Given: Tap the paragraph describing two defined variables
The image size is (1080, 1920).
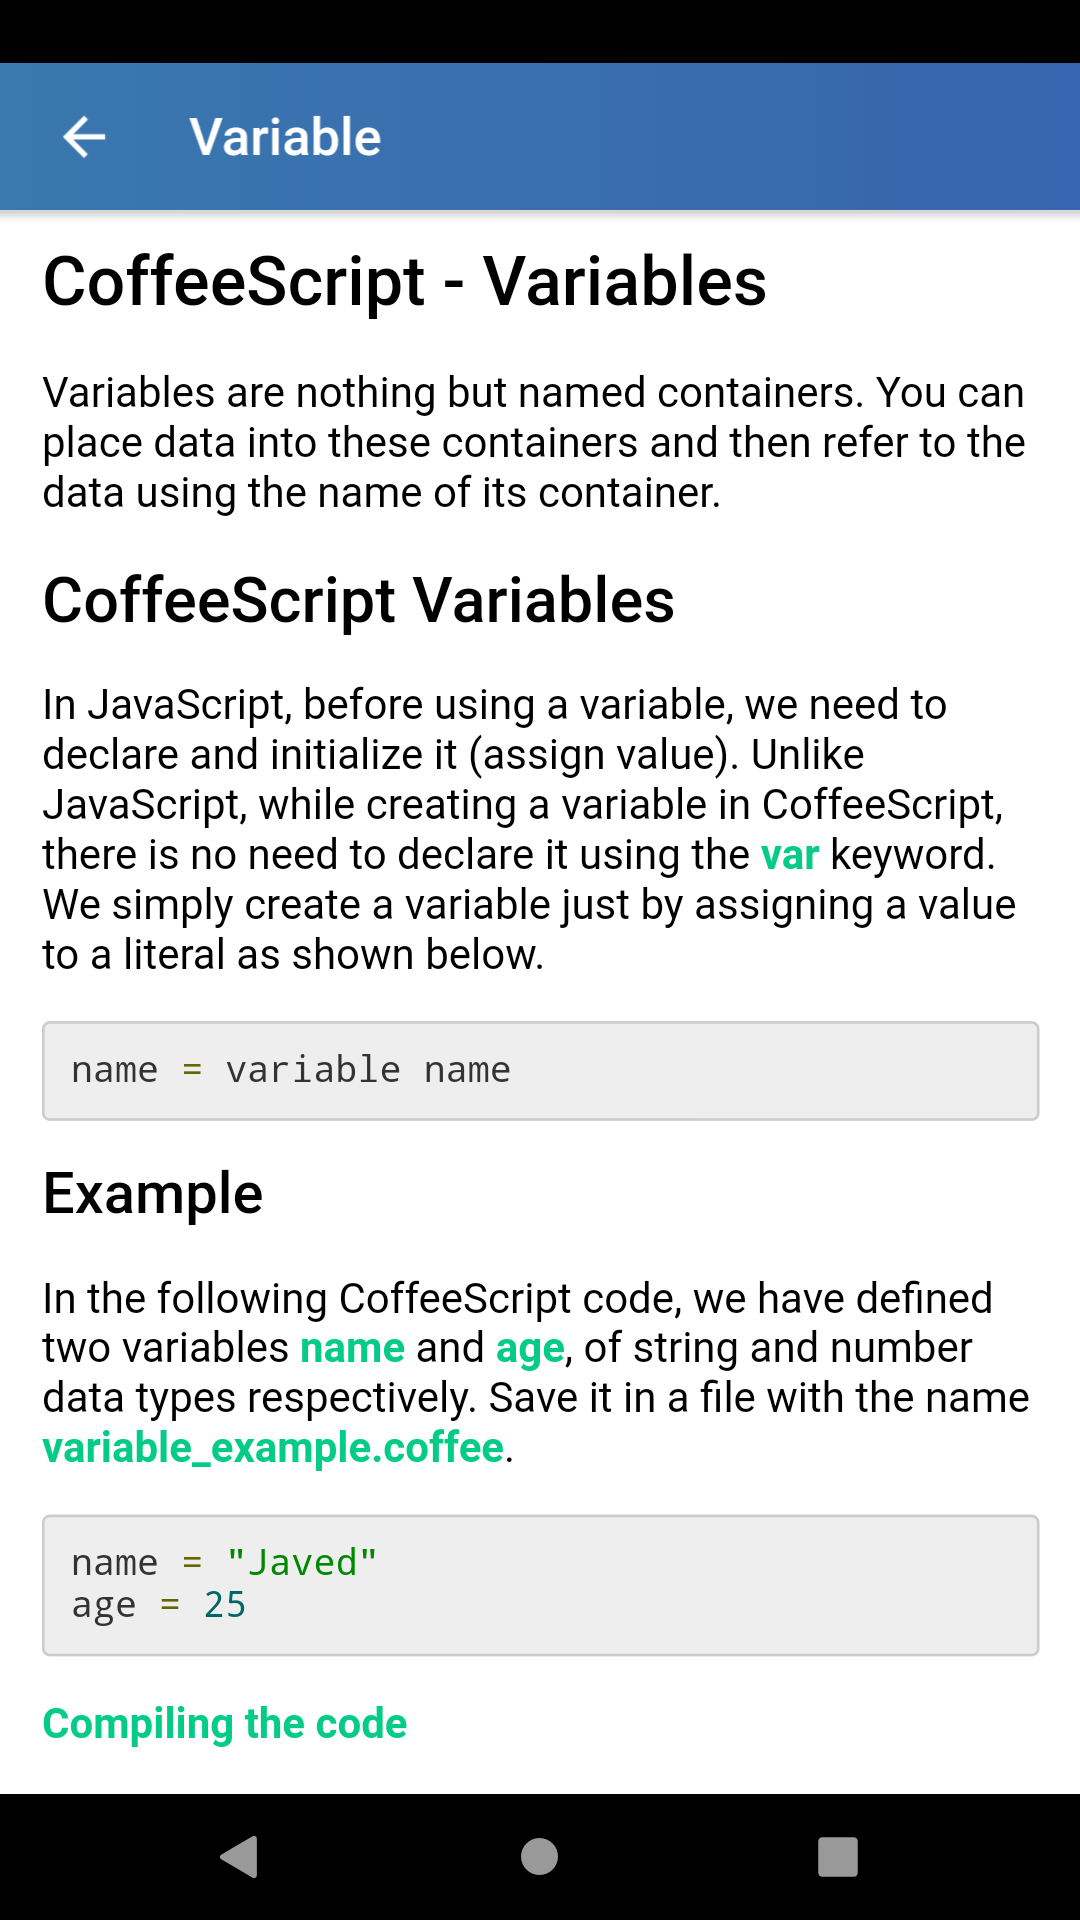Looking at the screenshot, I should (x=535, y=1372).
